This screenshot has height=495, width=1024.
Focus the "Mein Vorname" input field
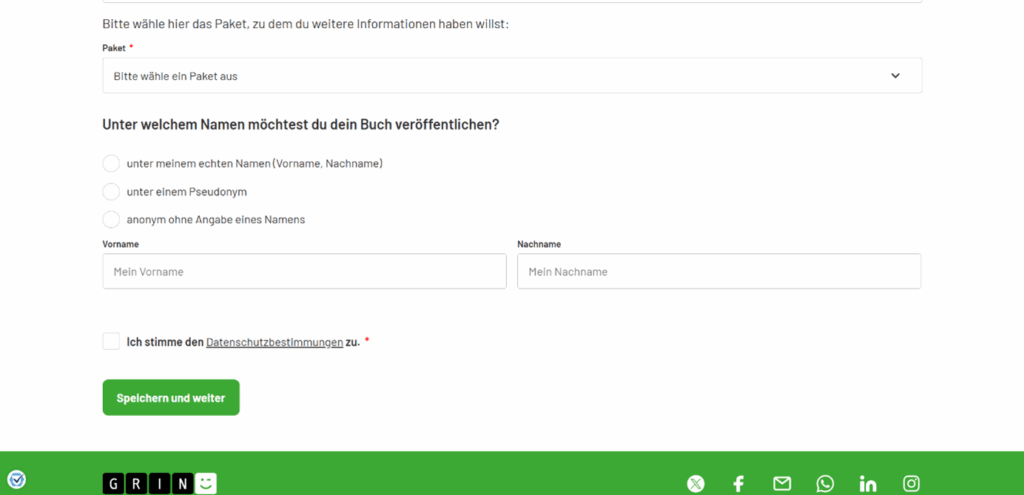(x=304, y=272)
